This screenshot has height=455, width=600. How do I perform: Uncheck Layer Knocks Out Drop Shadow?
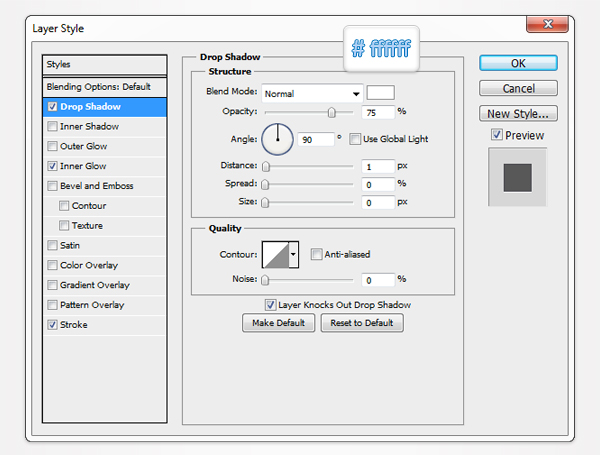(270, 304)
